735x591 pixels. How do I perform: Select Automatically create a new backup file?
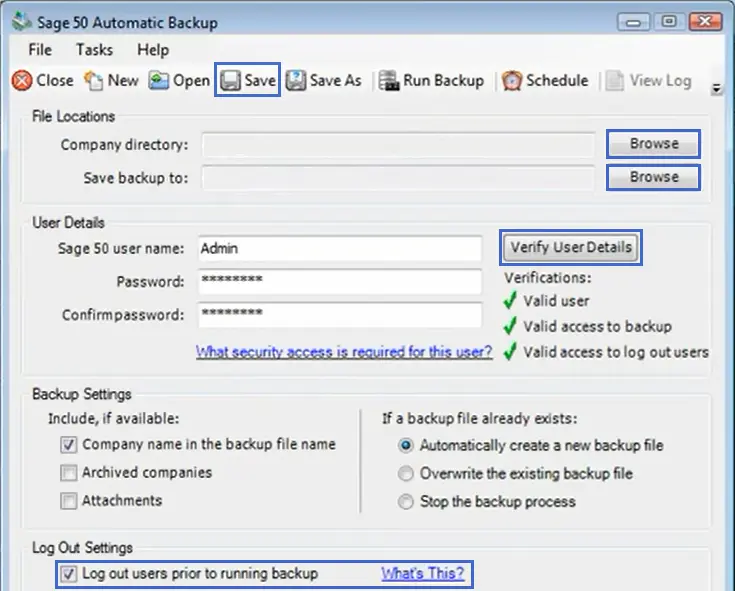point(406,445)
